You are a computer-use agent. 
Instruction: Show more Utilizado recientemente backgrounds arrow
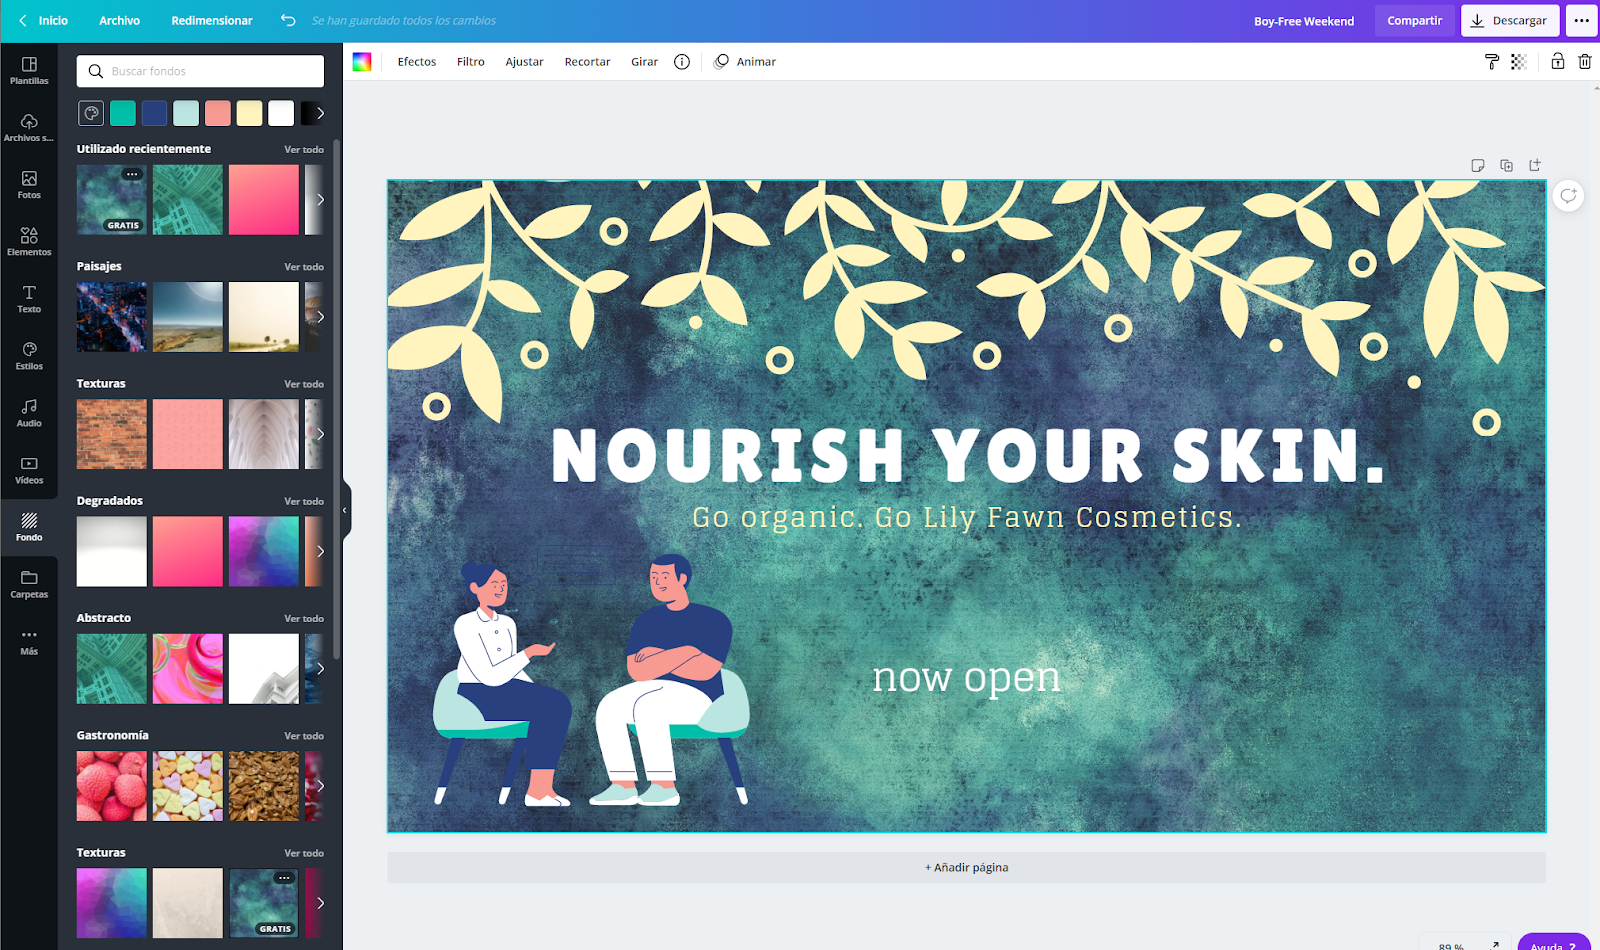[320, 199]
